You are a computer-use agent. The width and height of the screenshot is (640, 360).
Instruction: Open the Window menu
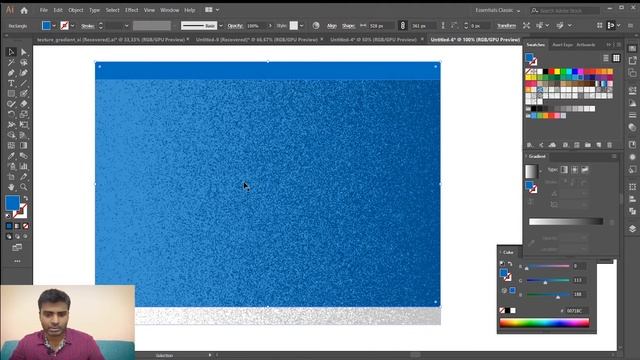pyautogui.click(x=169, y=10)
